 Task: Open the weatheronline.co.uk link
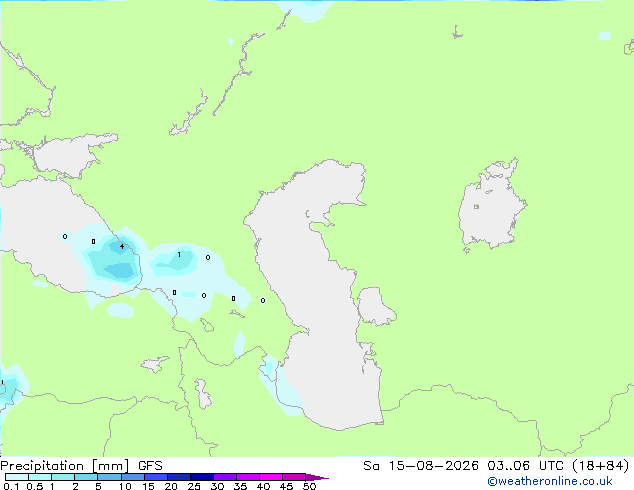(550, 482)
